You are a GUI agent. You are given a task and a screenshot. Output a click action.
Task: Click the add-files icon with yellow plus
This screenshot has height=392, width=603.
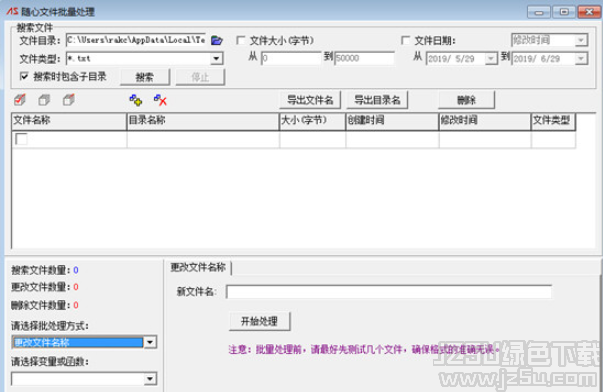pyautogui.click(x=135, y=100)
